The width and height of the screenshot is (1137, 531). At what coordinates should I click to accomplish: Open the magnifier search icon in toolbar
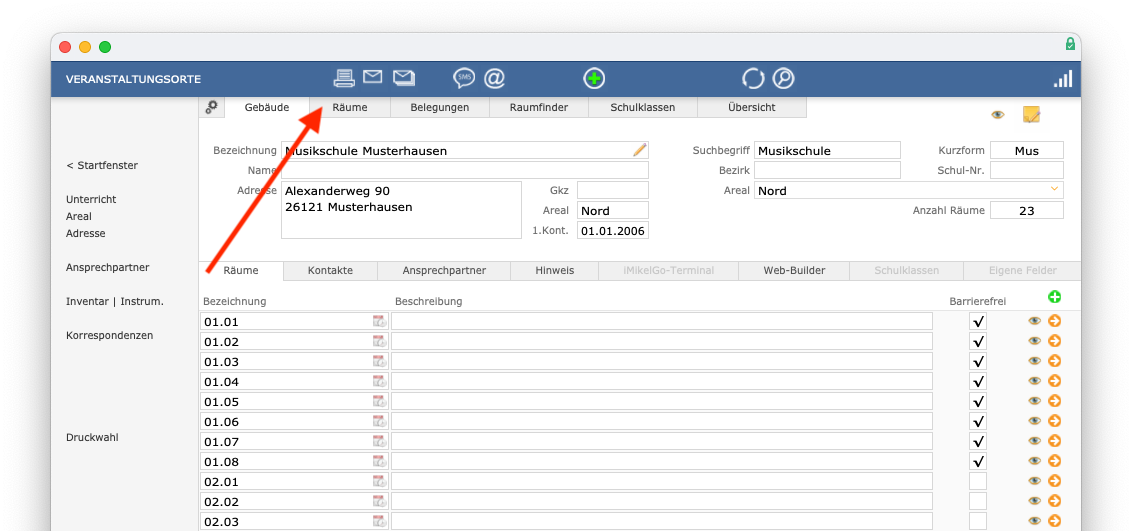784,78
